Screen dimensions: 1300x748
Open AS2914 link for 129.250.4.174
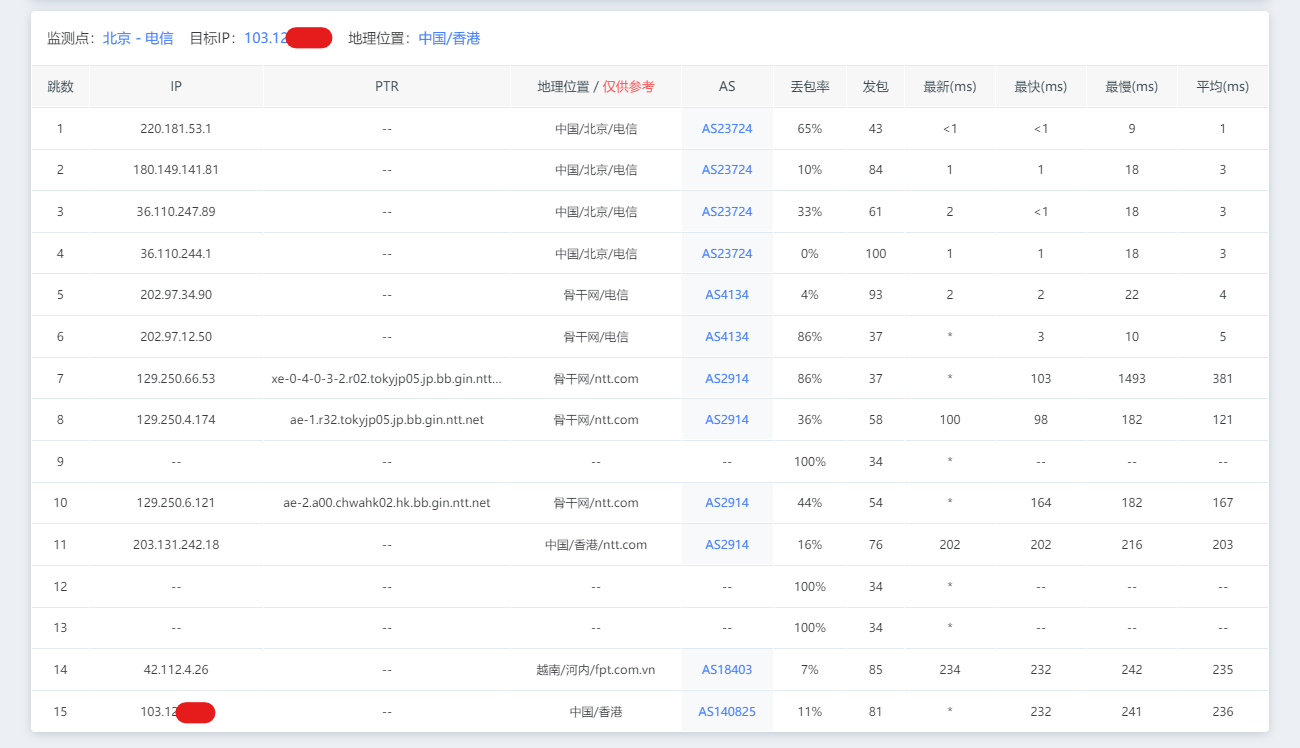[x=727, y=420]
